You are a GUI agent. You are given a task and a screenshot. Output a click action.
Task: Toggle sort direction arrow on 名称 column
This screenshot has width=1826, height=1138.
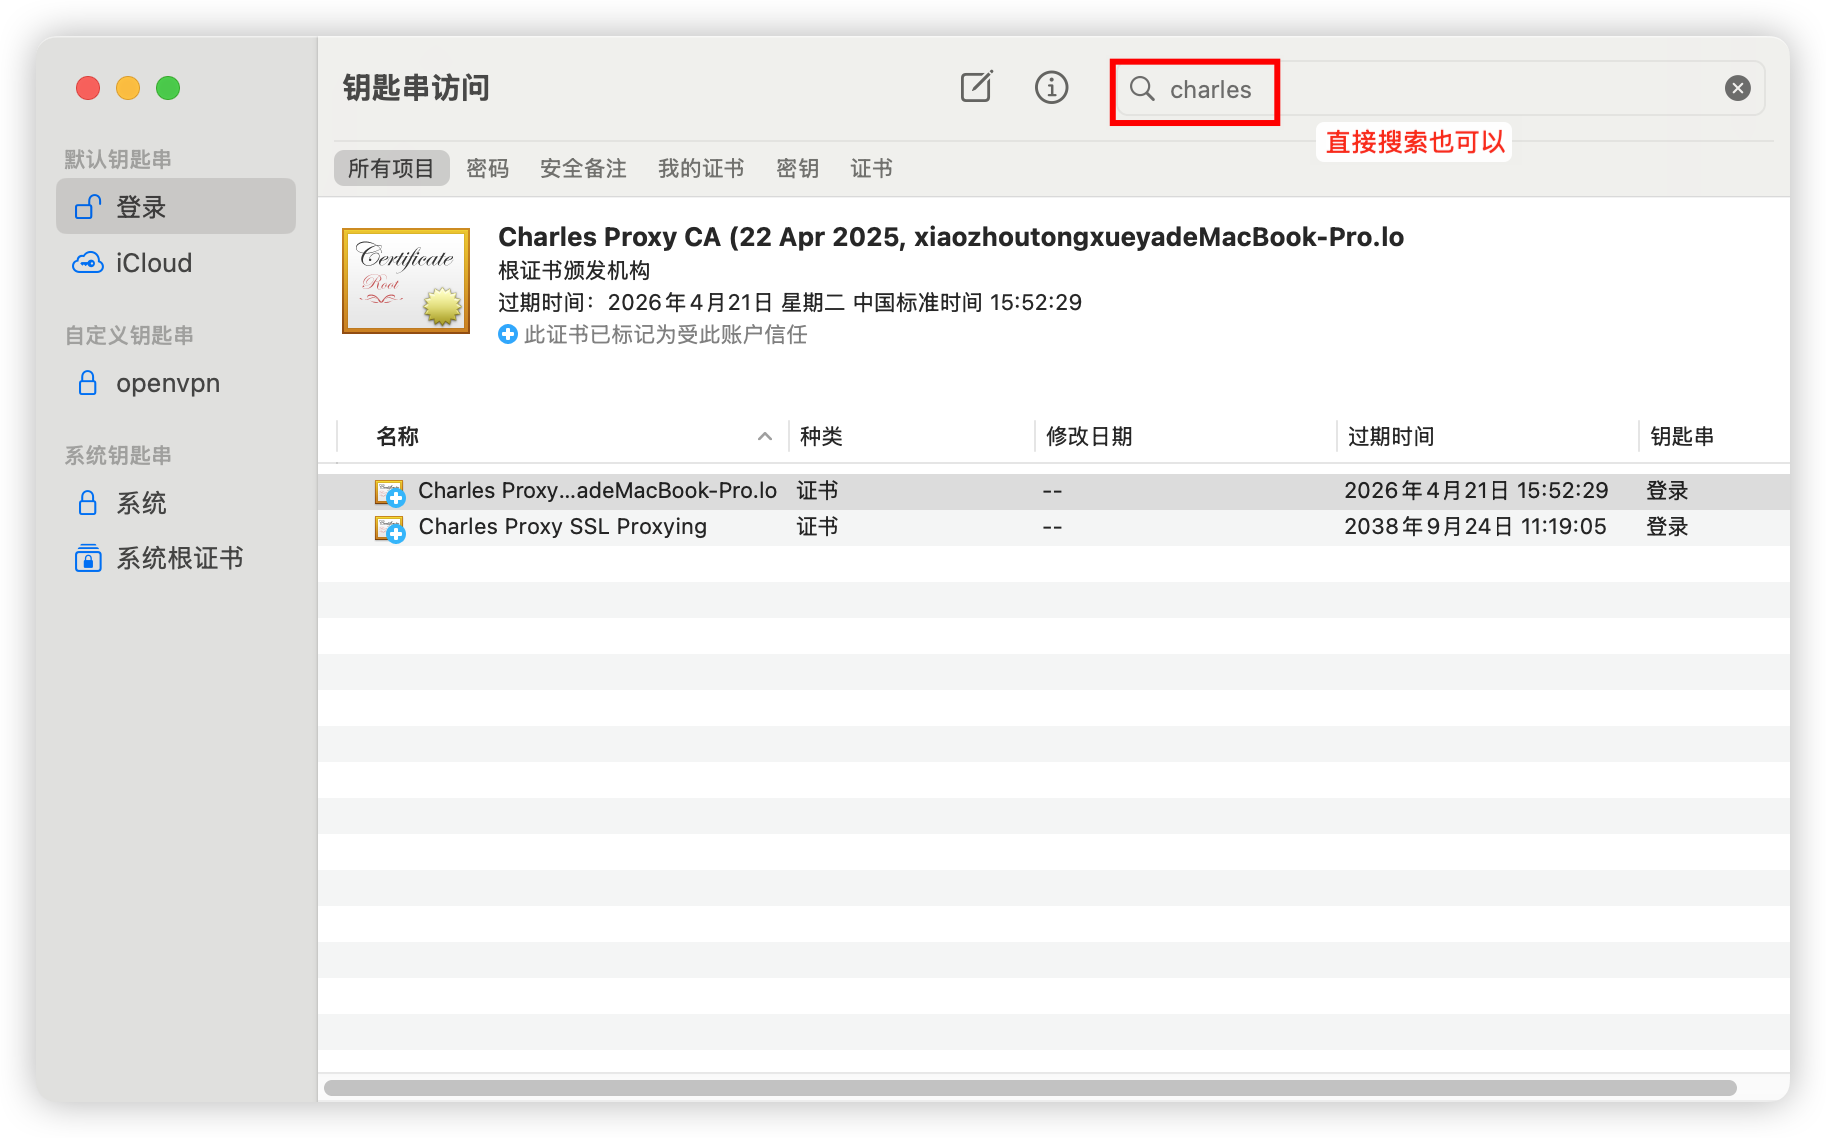765,436
